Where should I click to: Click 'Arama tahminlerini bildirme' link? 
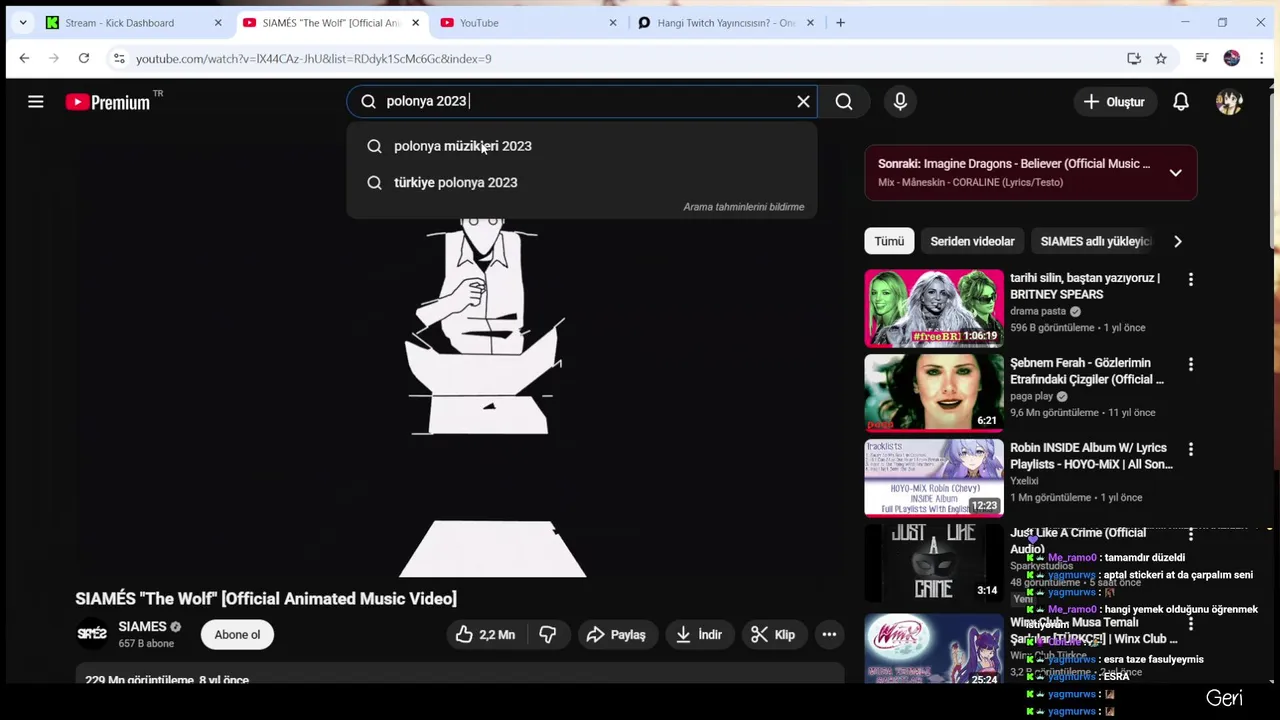(x=743, y=207)
